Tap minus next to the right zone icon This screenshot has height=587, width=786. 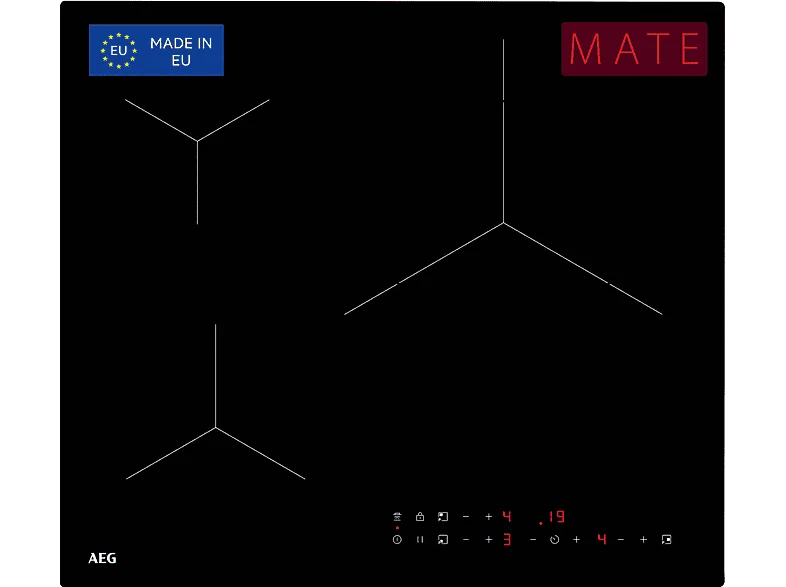[x=621, y=540]
